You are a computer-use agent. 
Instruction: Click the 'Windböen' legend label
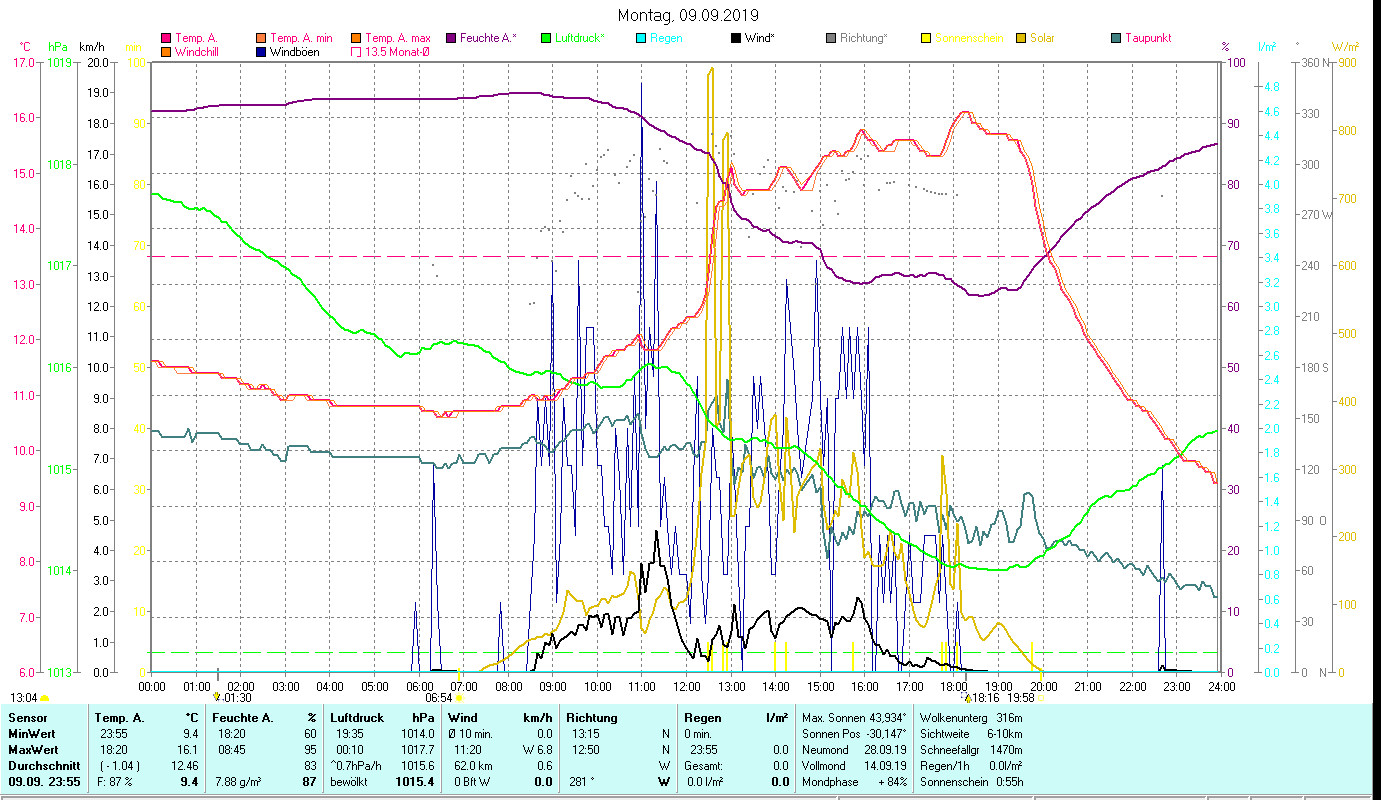295,52
